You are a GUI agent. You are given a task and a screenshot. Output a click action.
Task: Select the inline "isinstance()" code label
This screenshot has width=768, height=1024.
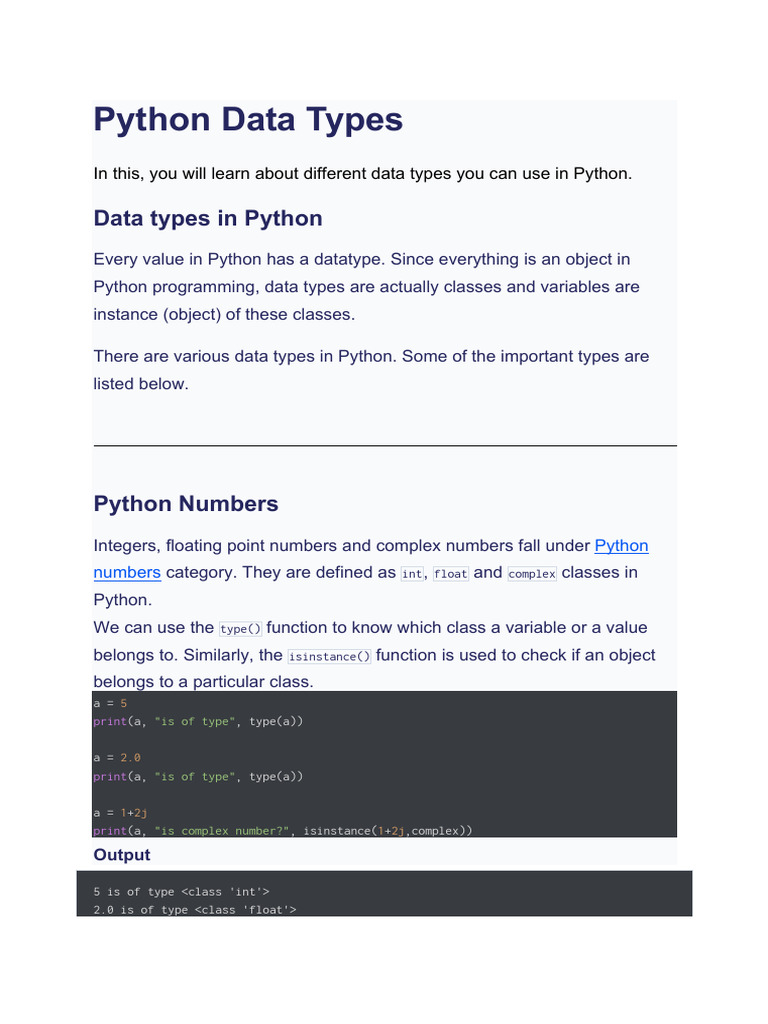pyautogui.click(x=329, y=657)
